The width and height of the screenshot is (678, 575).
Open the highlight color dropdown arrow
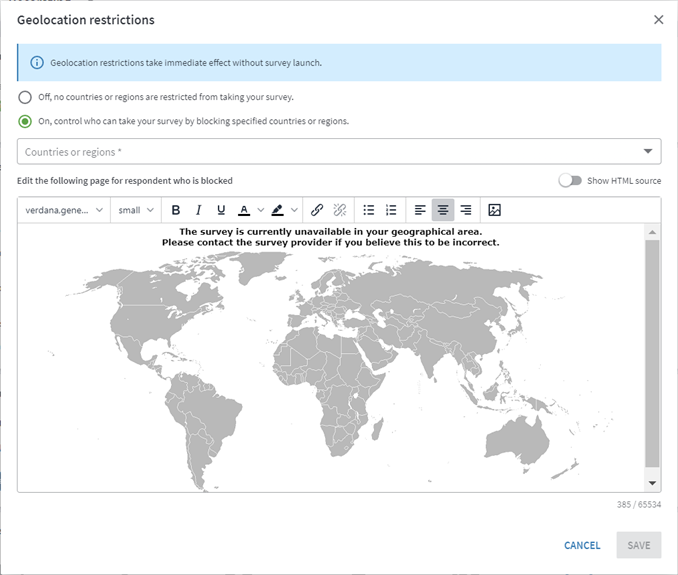point(294,210)
